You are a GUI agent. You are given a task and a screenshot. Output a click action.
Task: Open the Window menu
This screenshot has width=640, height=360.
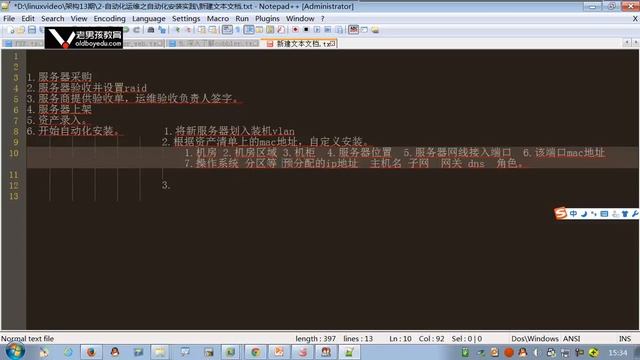(x=300, y=18)
